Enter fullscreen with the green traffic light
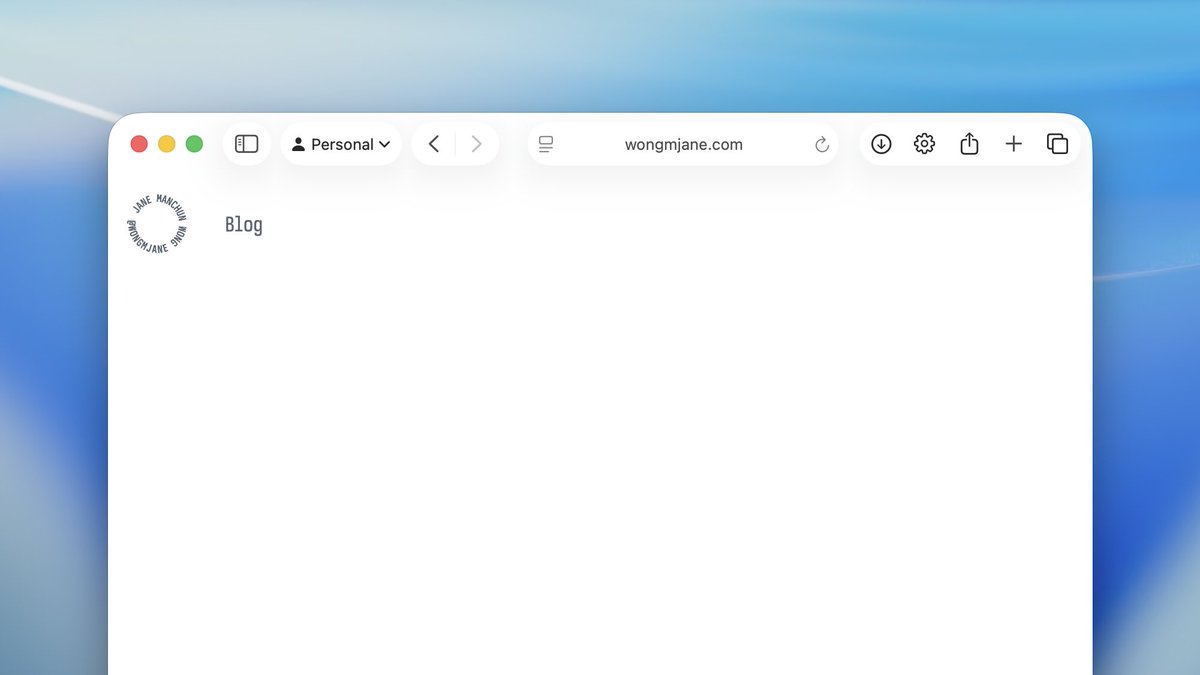The image size is (1200, 675). point(194,143)
